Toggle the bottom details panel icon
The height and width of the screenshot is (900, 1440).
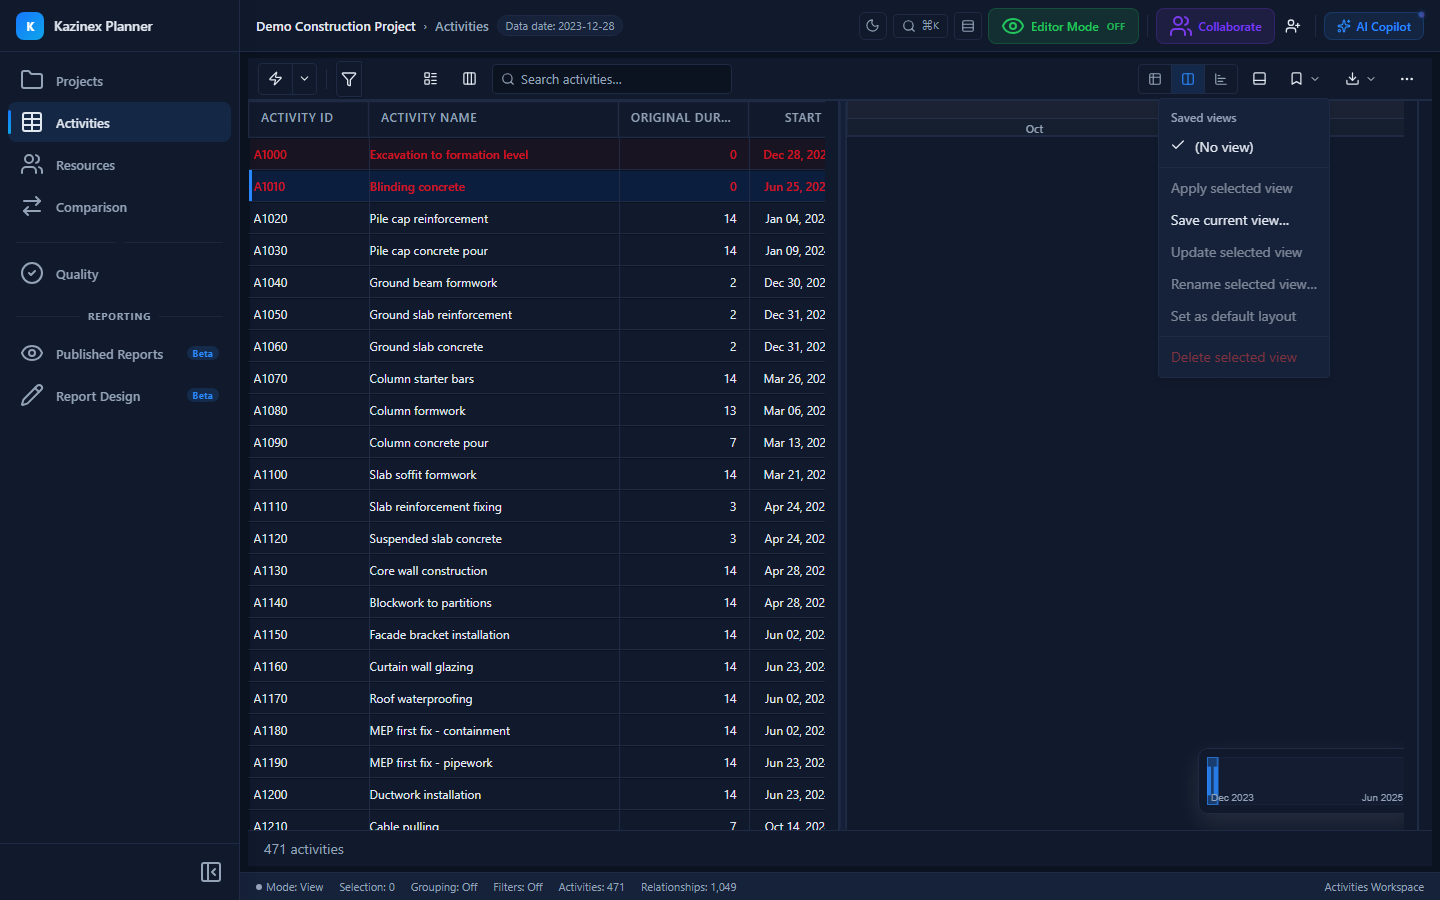[1260, 79]
